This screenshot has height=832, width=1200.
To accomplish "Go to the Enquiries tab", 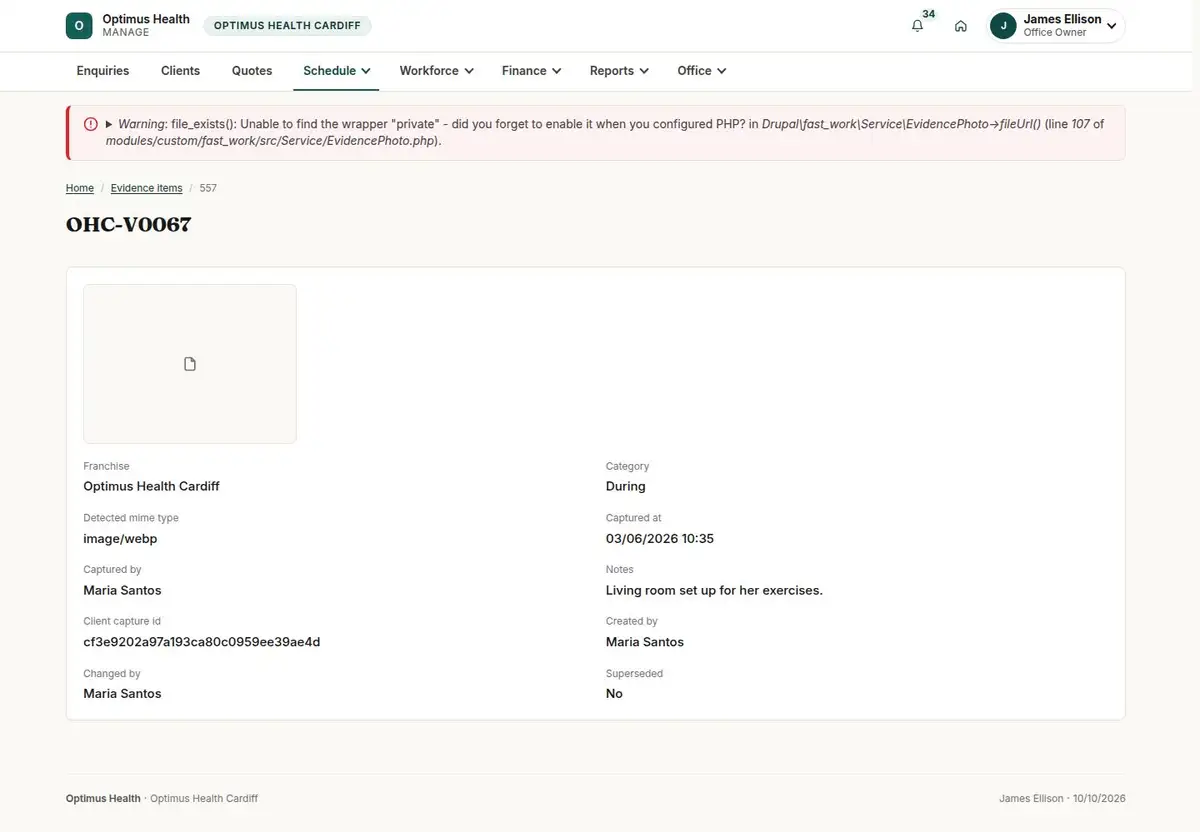I will click(103, 71).
